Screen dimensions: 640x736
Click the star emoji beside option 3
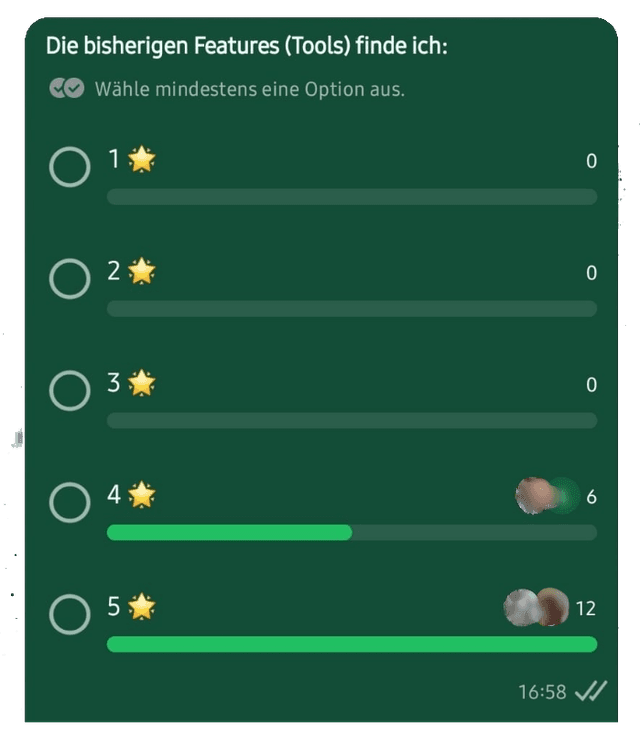(142, 383)
